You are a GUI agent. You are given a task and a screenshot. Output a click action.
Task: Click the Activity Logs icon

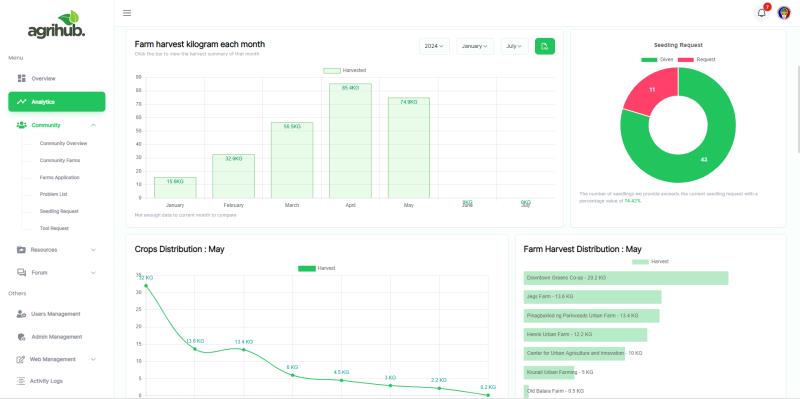21,381
